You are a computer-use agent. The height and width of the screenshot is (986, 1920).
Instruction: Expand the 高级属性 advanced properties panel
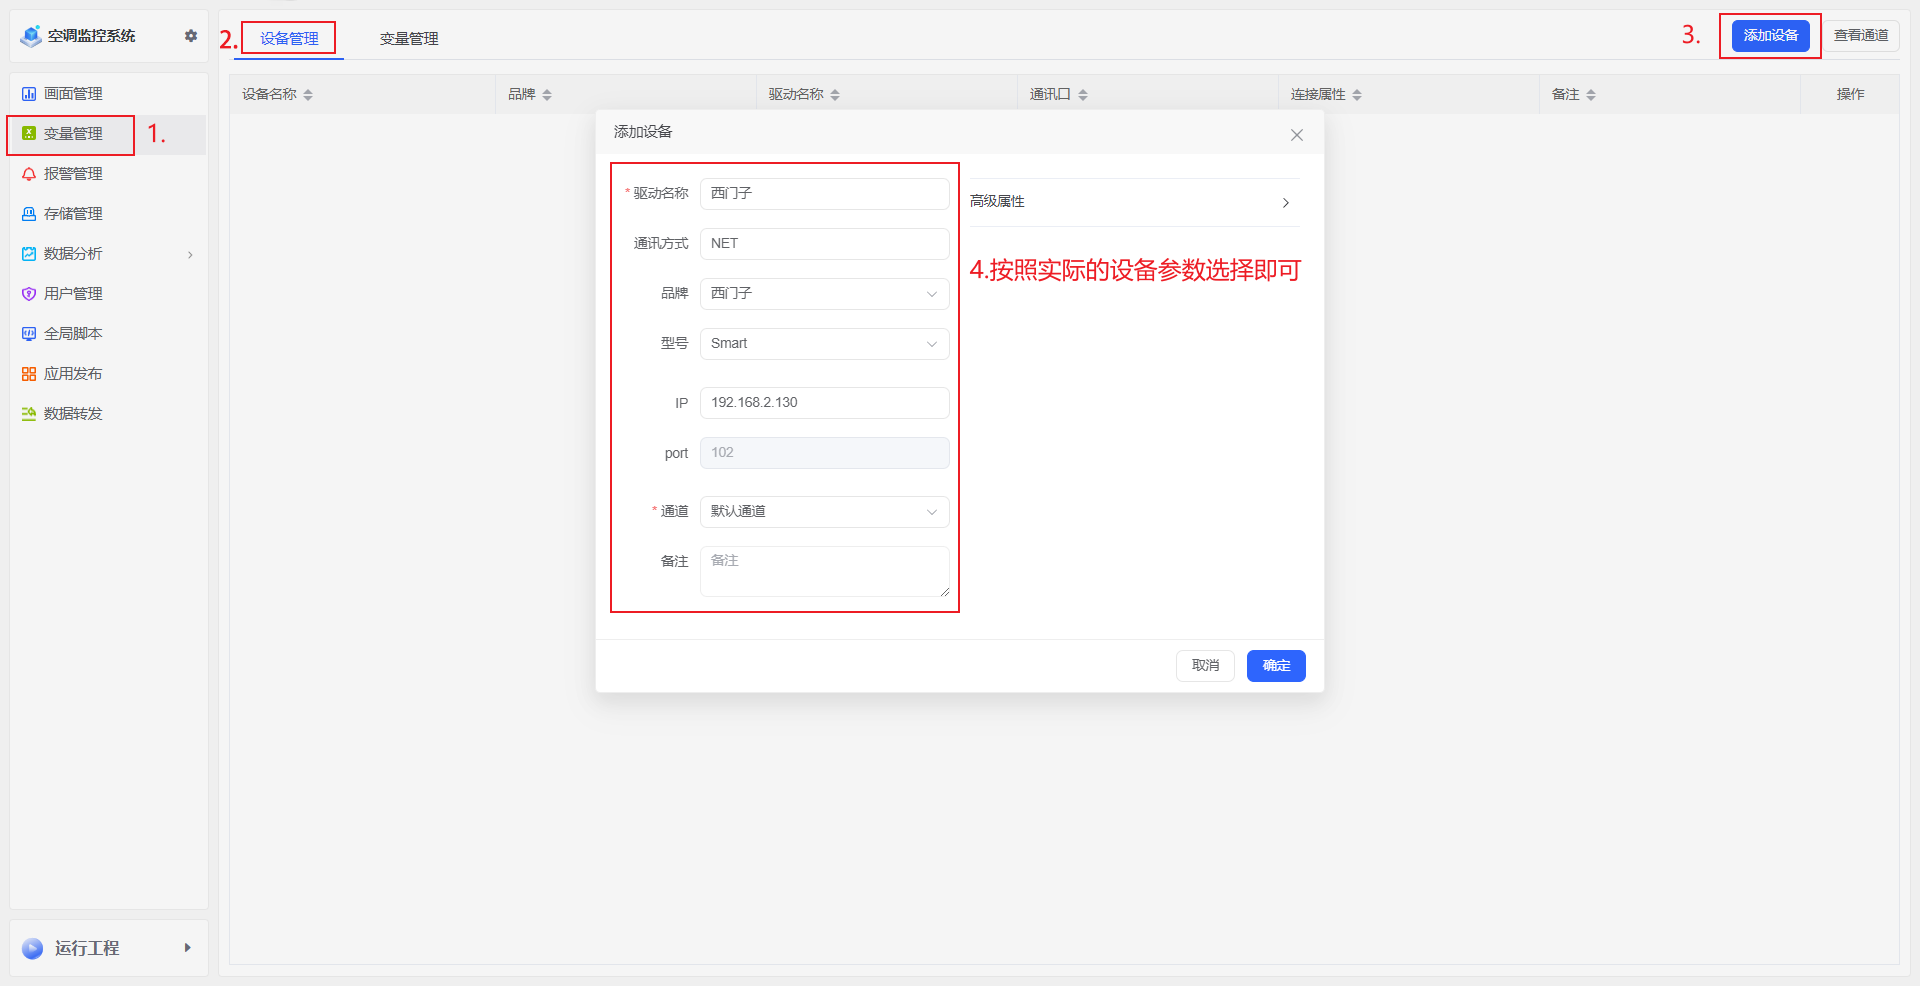tap(1131, 201)
